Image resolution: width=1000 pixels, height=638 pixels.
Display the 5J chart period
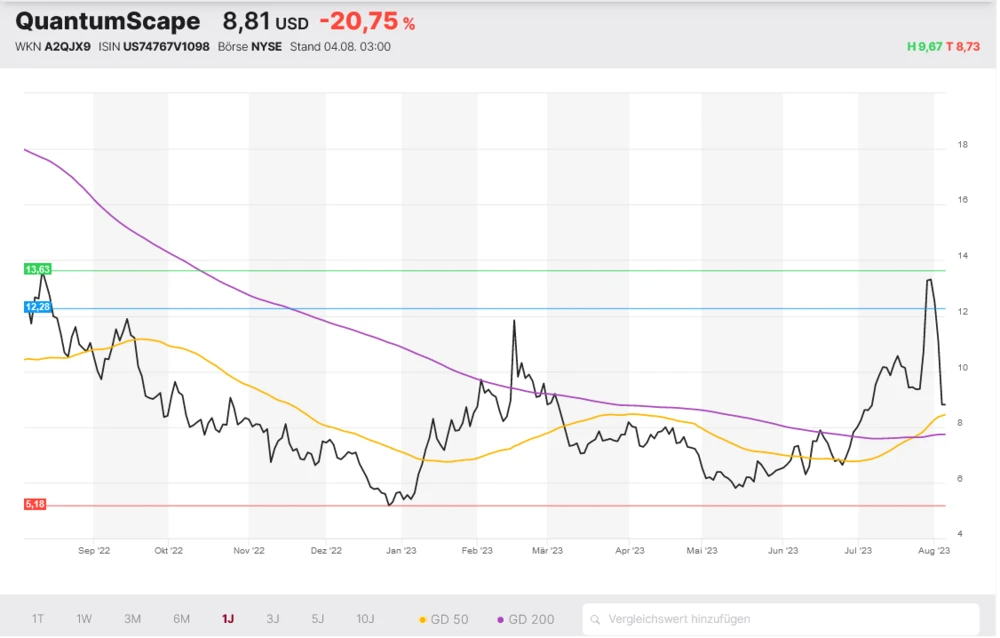[x=318, y=619]
